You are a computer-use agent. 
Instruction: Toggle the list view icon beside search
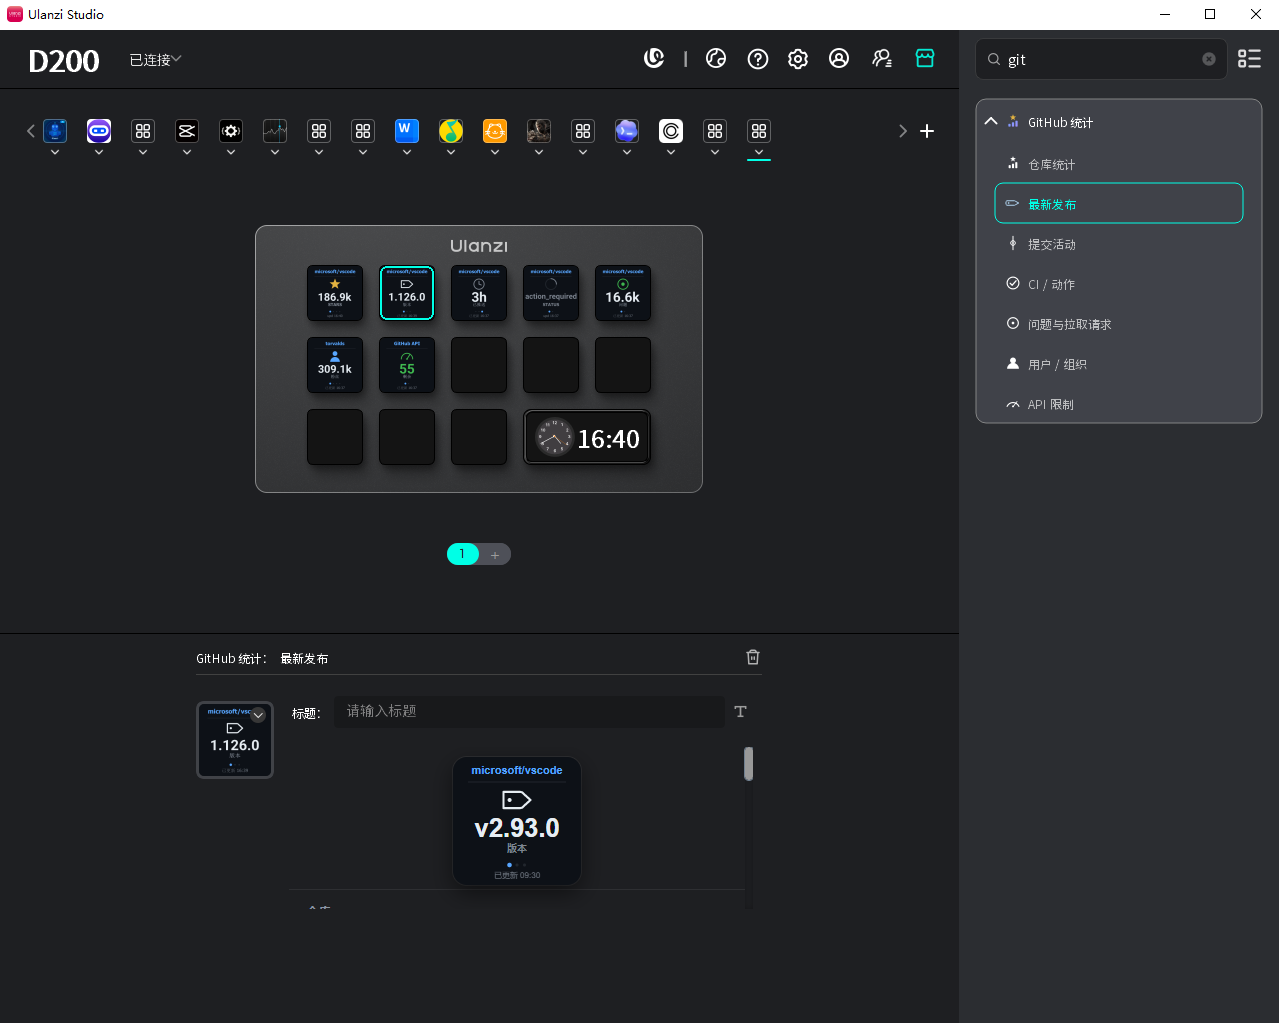[1249, 59]
